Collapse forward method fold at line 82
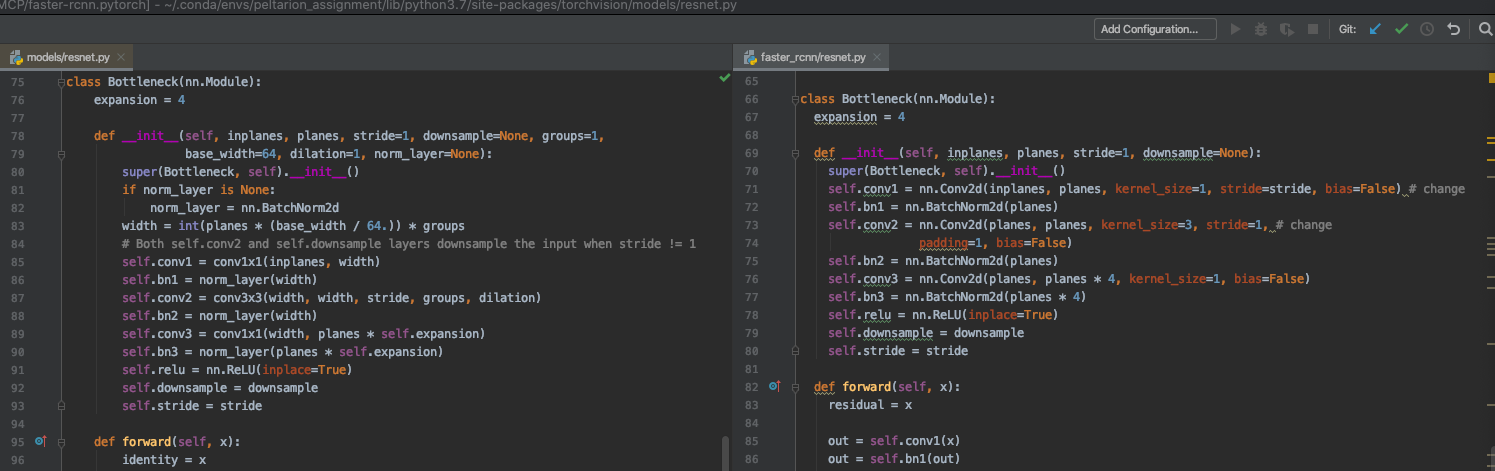The height and width of the screenshot is (471, 1495). [x=795, y=386]
